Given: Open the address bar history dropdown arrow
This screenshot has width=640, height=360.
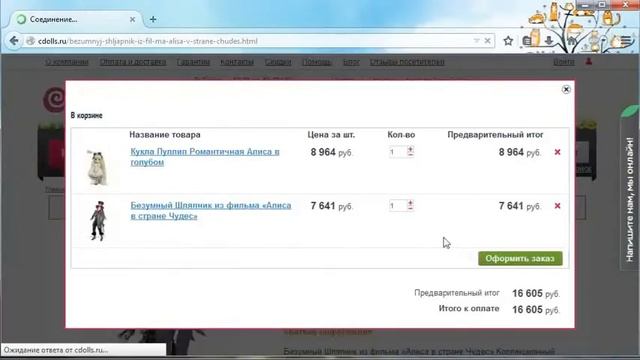Looking at the screenshot, I should [x=476, y=41].
